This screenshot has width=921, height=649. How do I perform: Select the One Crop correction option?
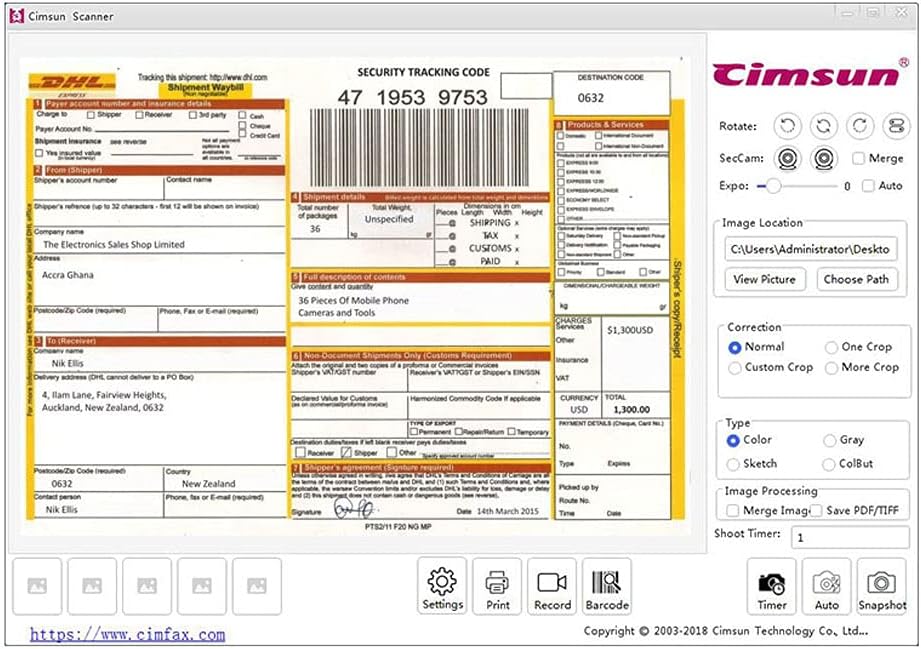(832, 347)
